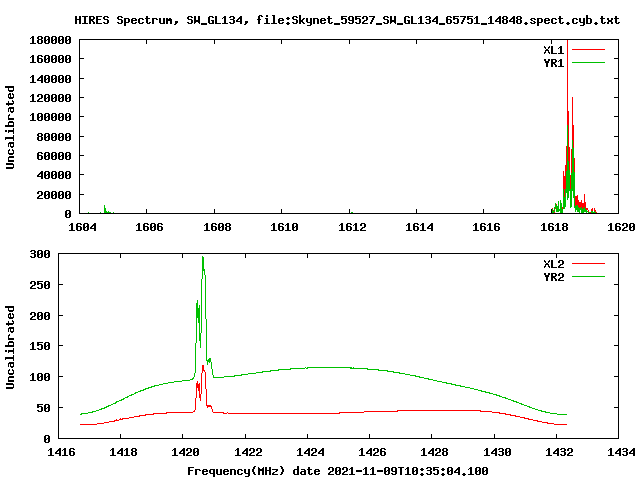Screen dimensions: 640x480
Task: Click the 1416 x-axis tick label
Action: (x=61, y=452)
